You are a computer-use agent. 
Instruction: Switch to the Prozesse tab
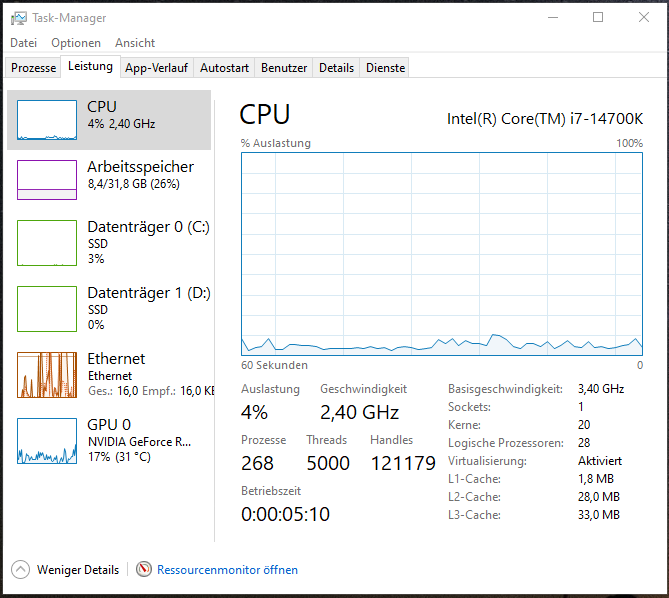pyautogui.click(x=33, y=68)
